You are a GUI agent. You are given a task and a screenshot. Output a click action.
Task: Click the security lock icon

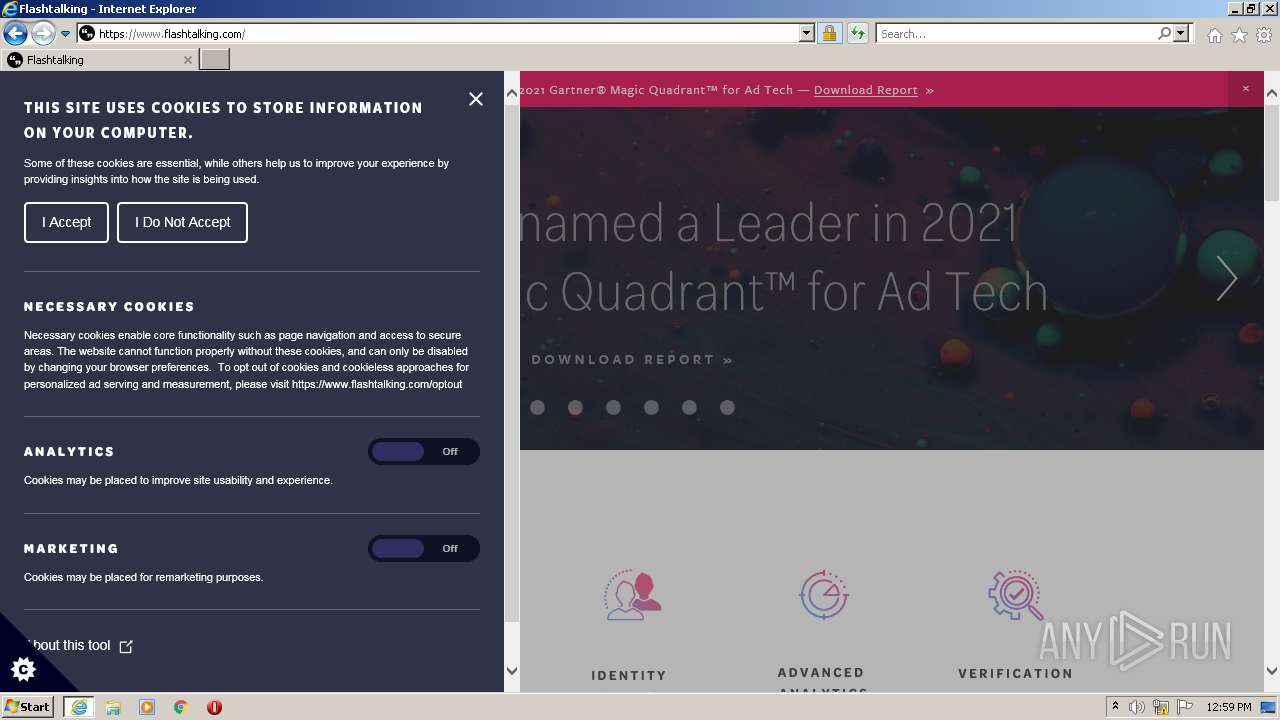[x=829, y=34]
